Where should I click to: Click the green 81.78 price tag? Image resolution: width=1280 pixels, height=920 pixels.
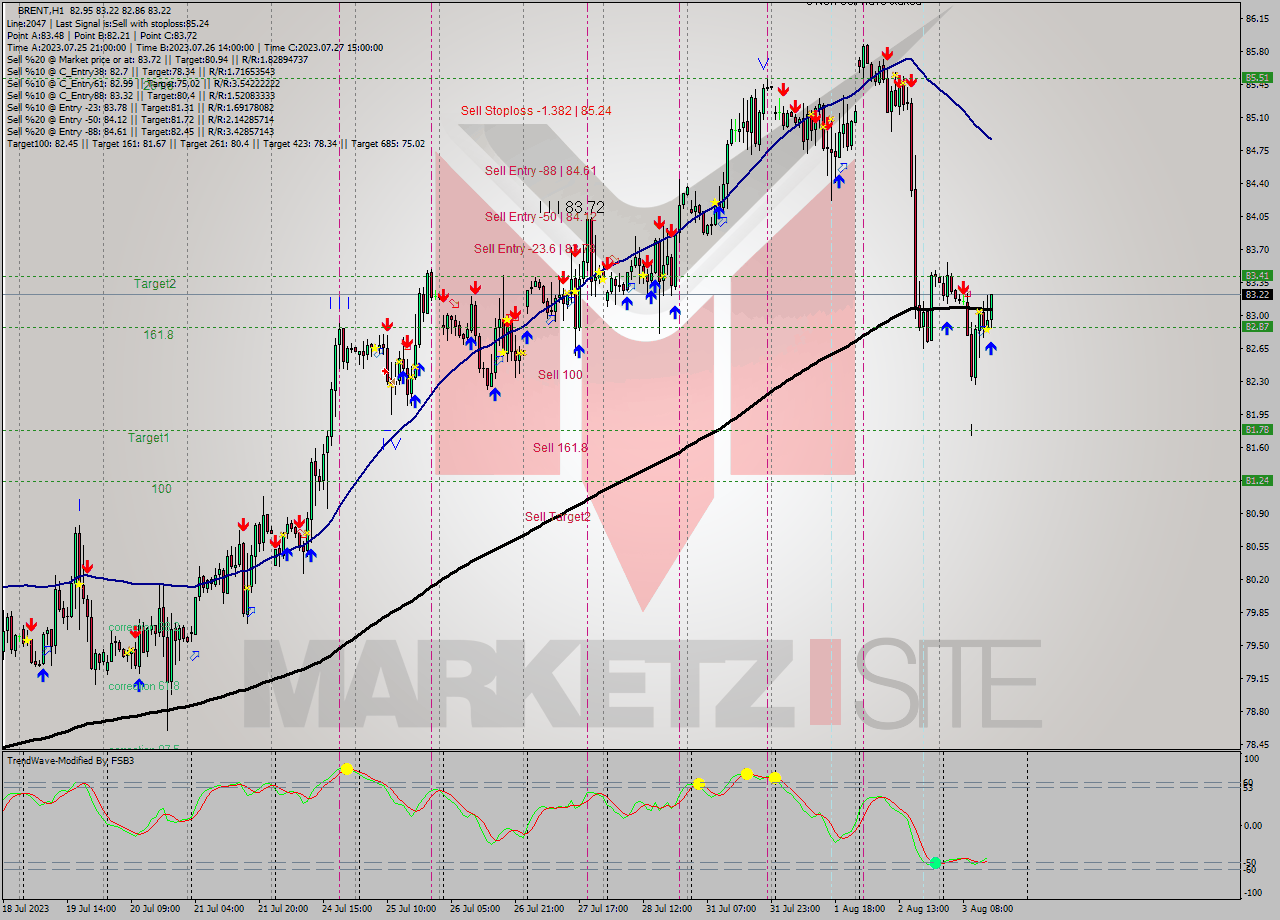point(1257,429)
